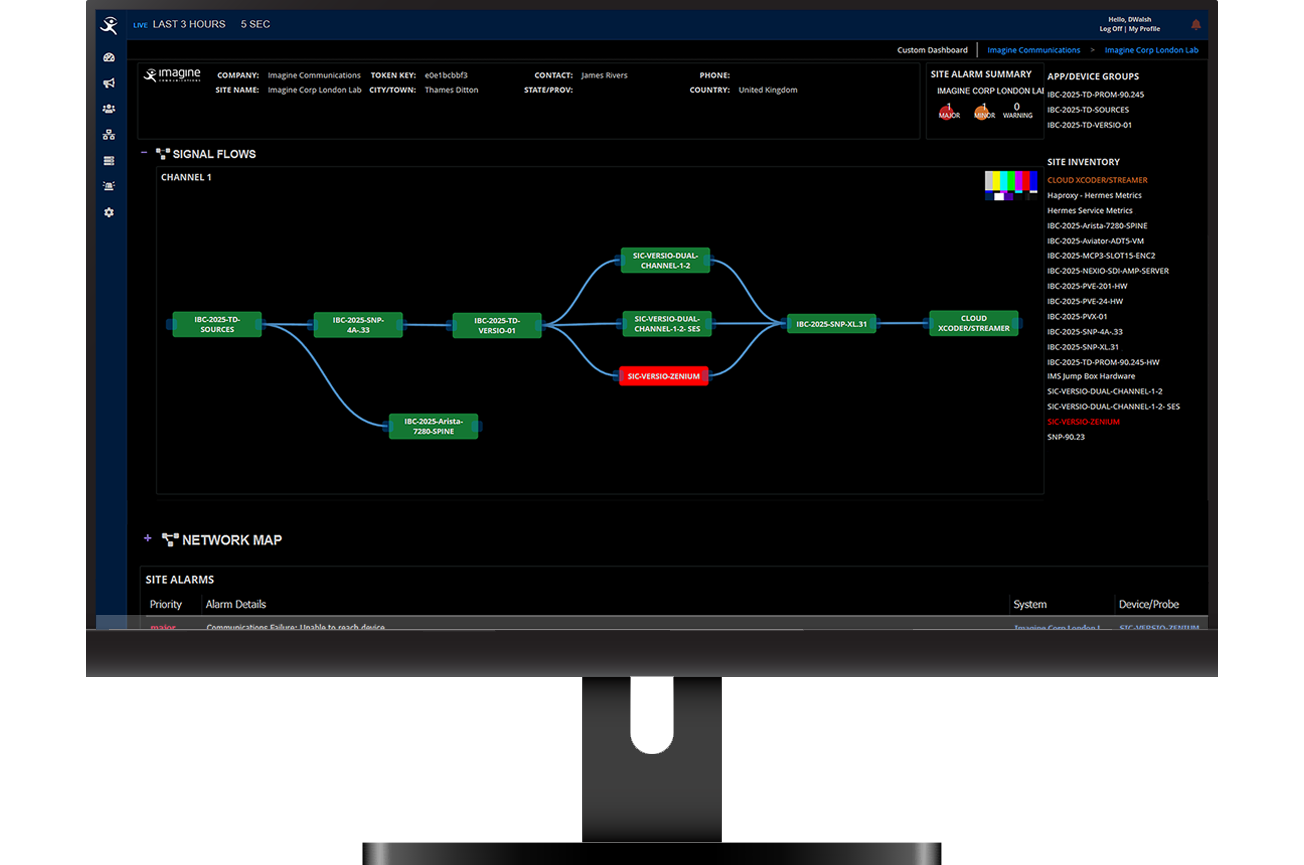
Task: Open IBC-2025-NEXIO-SDI-AMP-SERVER inventory item
Action: tap(1108, 270)
